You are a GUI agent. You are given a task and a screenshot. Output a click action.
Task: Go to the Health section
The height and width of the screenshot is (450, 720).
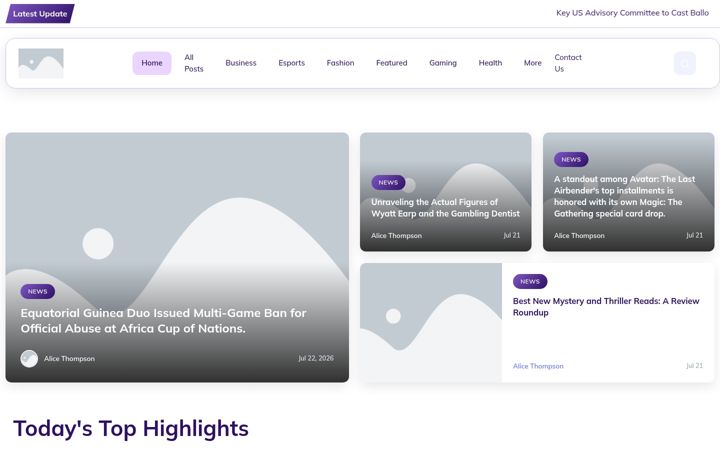coord(490,63)
